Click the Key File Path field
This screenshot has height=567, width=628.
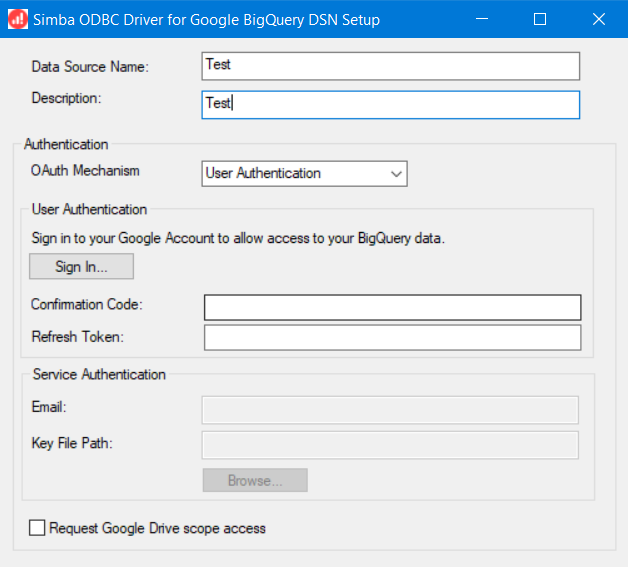coord(390,444)
